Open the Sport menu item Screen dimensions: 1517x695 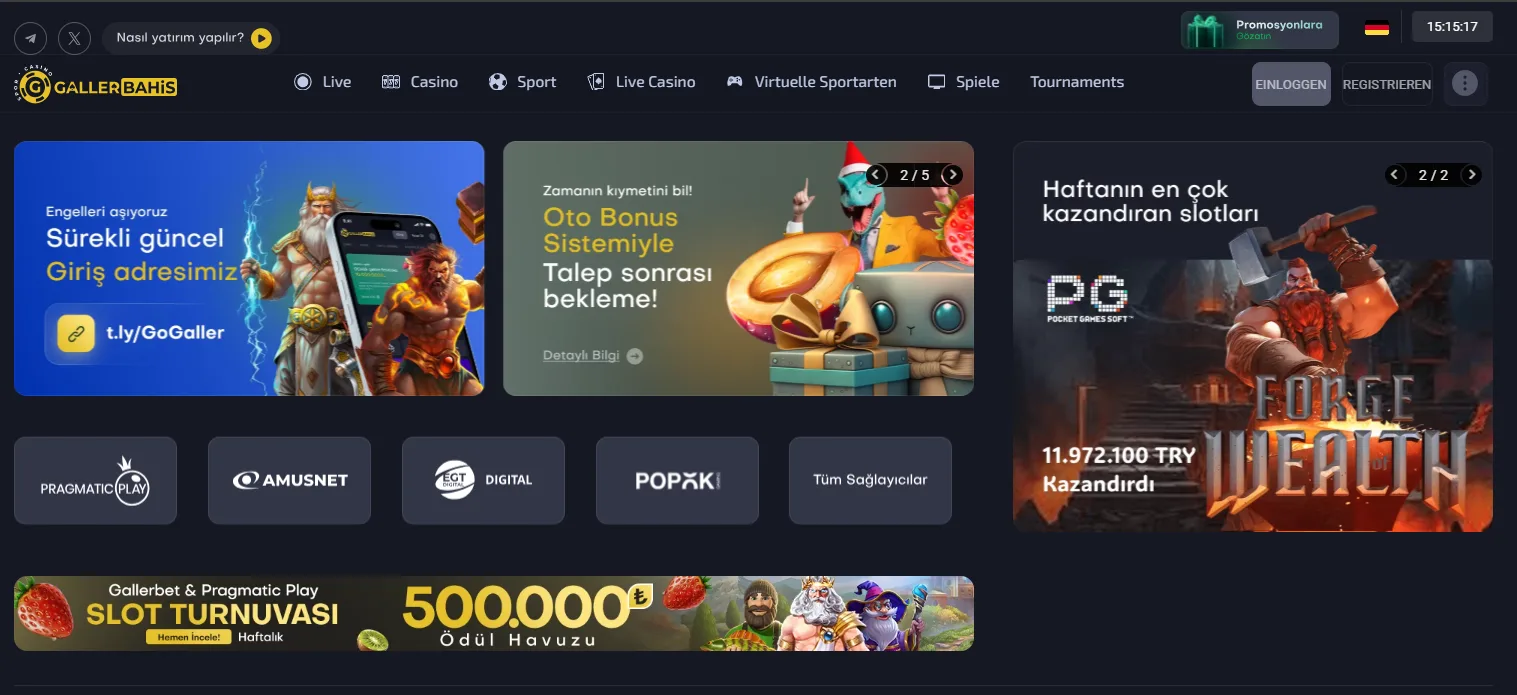click(x=522, y=82)
